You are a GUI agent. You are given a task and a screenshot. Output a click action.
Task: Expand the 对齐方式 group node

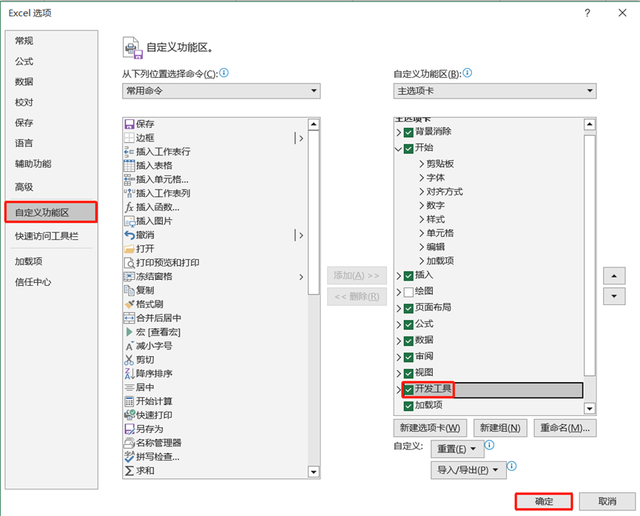[422, 192]
